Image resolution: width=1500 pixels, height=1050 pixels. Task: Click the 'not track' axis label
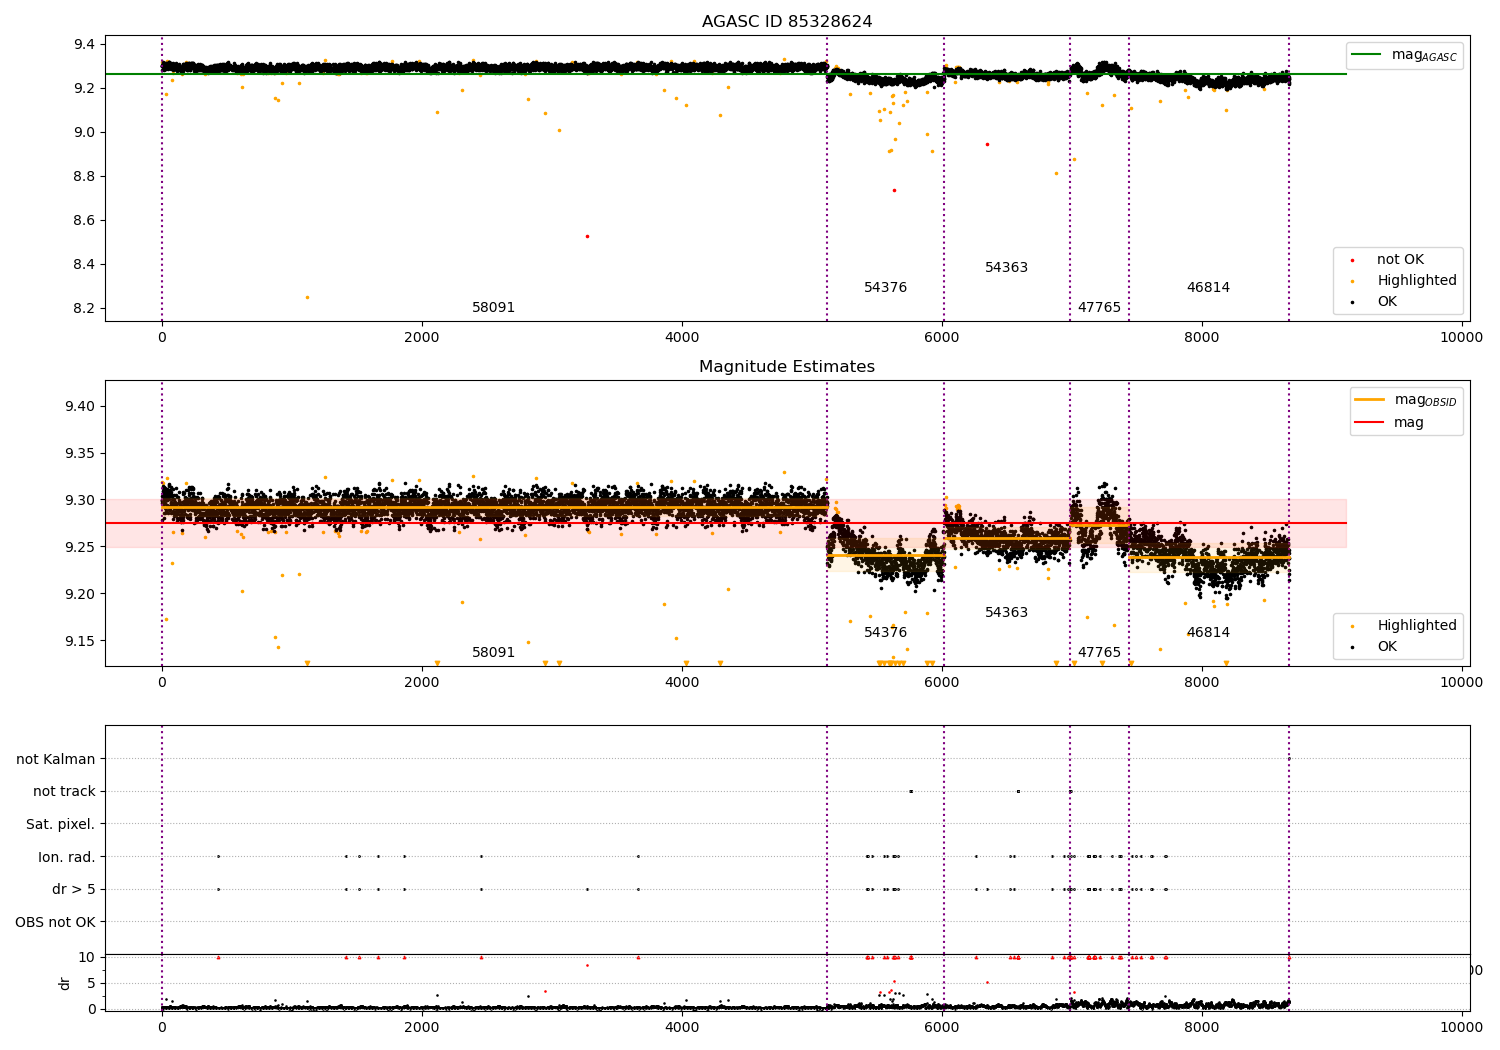(x=64, y=792)
